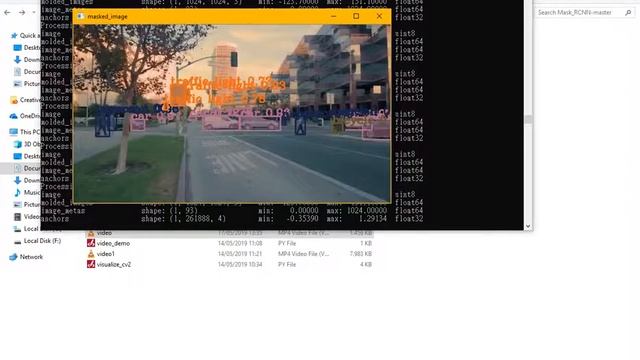Open Videos under This PC
The width and height of the screenshot is (640, 360).
click(x=27, y=217)
